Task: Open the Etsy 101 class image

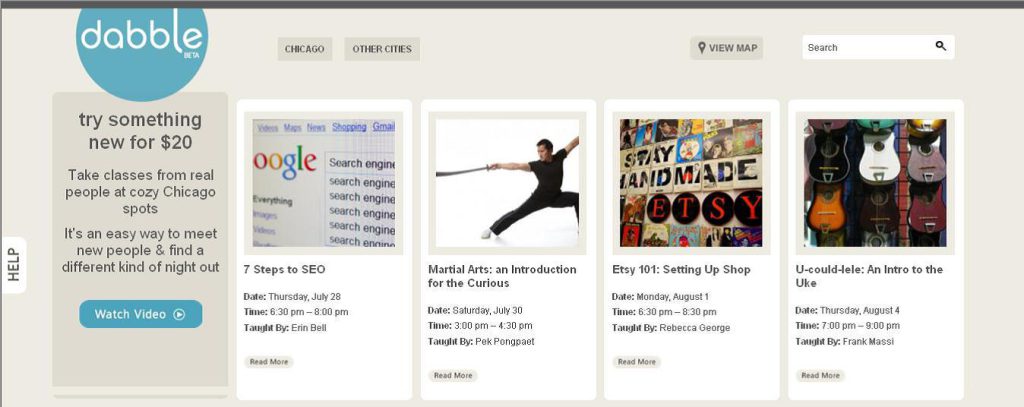Action: click(x=691, y=183)
